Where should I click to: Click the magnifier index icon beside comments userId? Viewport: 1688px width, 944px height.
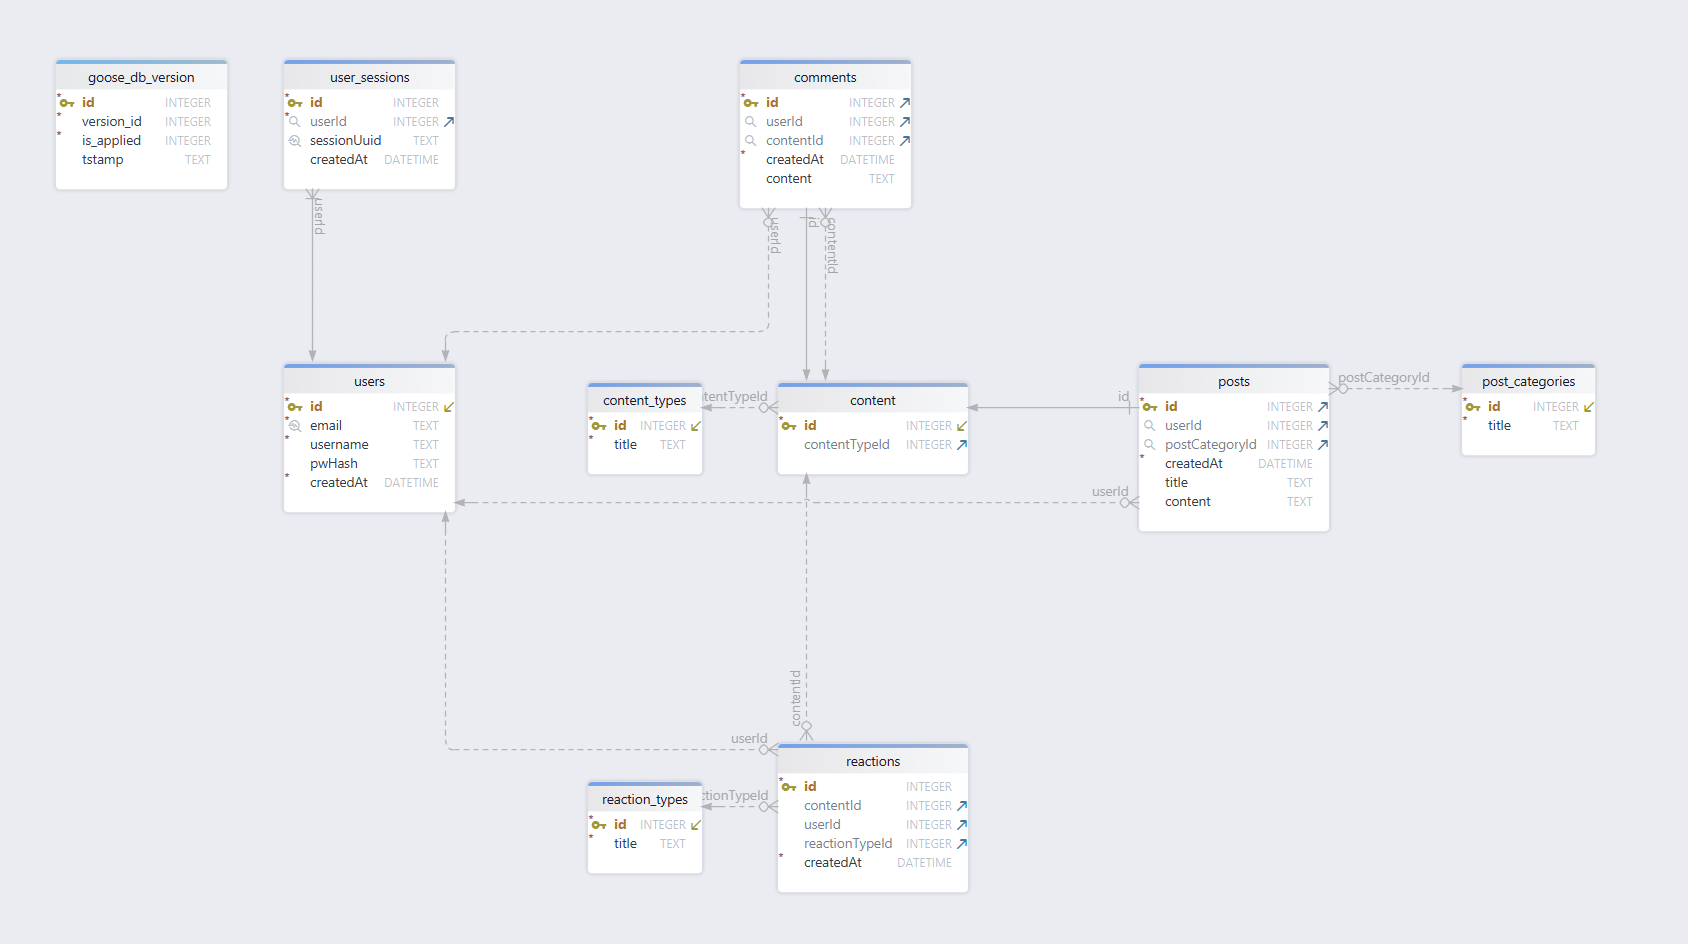tap(751, 121)
